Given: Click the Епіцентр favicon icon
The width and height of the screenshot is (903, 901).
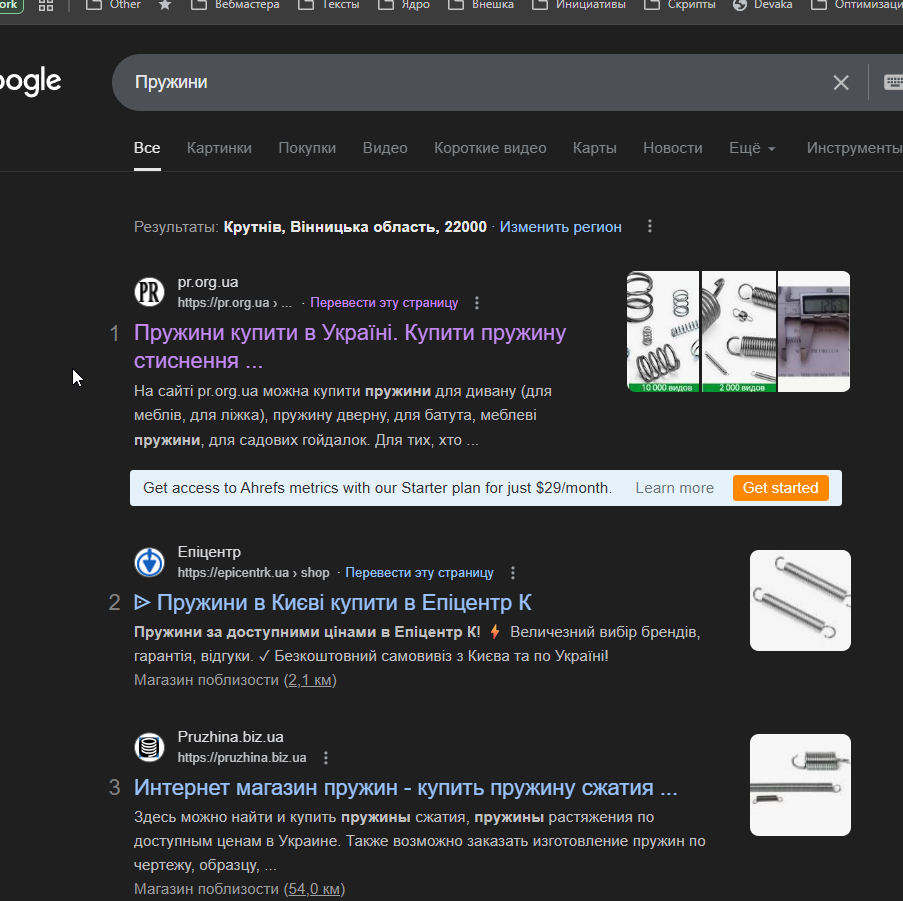Looking at the screenshot, I should 149,562.
